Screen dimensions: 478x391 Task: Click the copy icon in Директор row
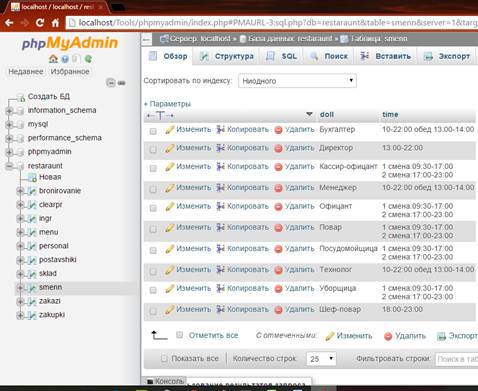click(x=220, y=148)
